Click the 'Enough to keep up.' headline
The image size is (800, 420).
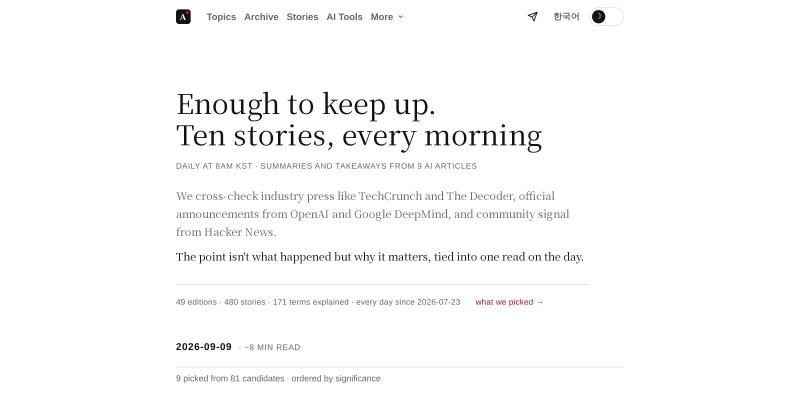tap(306, 105)
